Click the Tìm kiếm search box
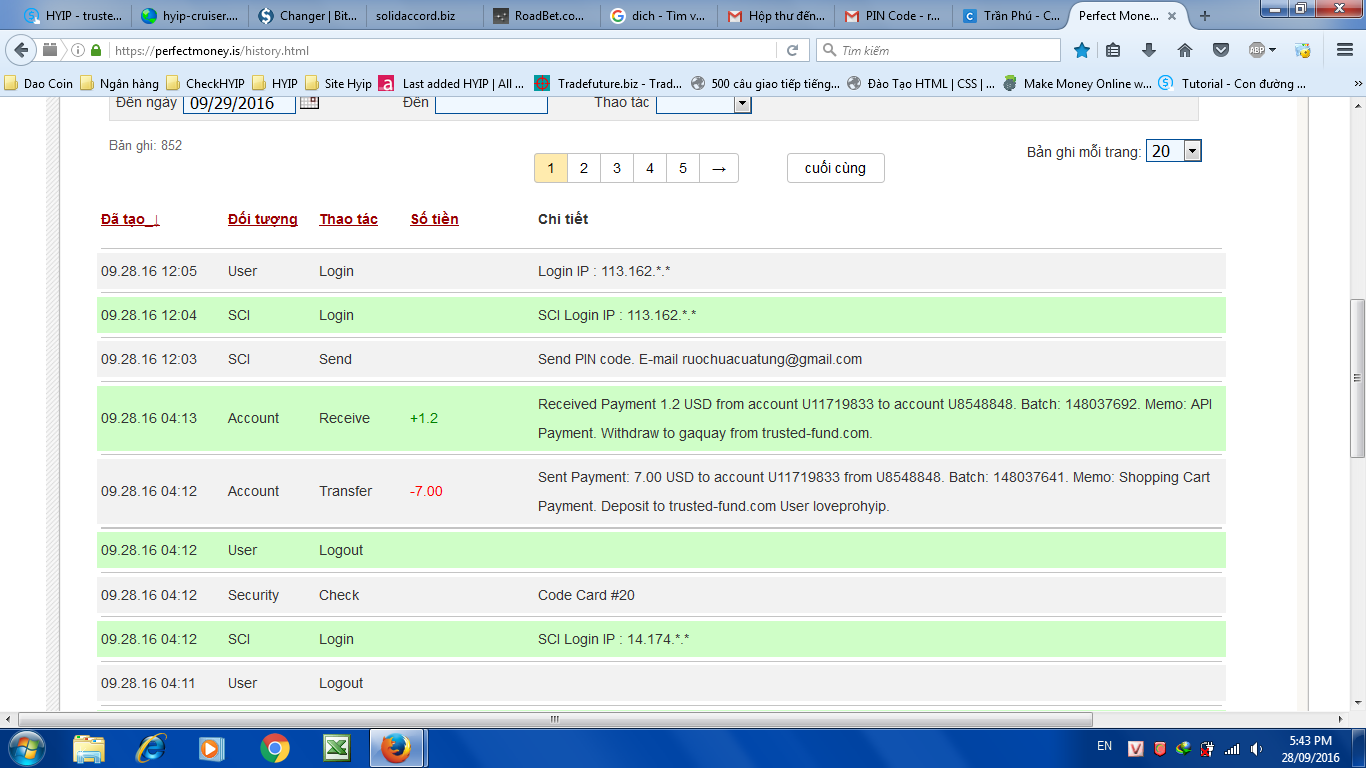 [938, 50]
